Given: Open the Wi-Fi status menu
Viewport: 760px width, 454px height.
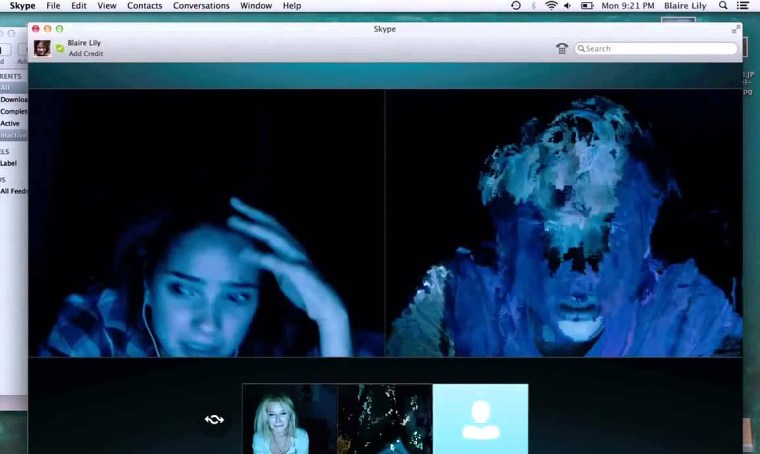Looking at the screenshot, I should pyautogui.click(x=551, y=6).
